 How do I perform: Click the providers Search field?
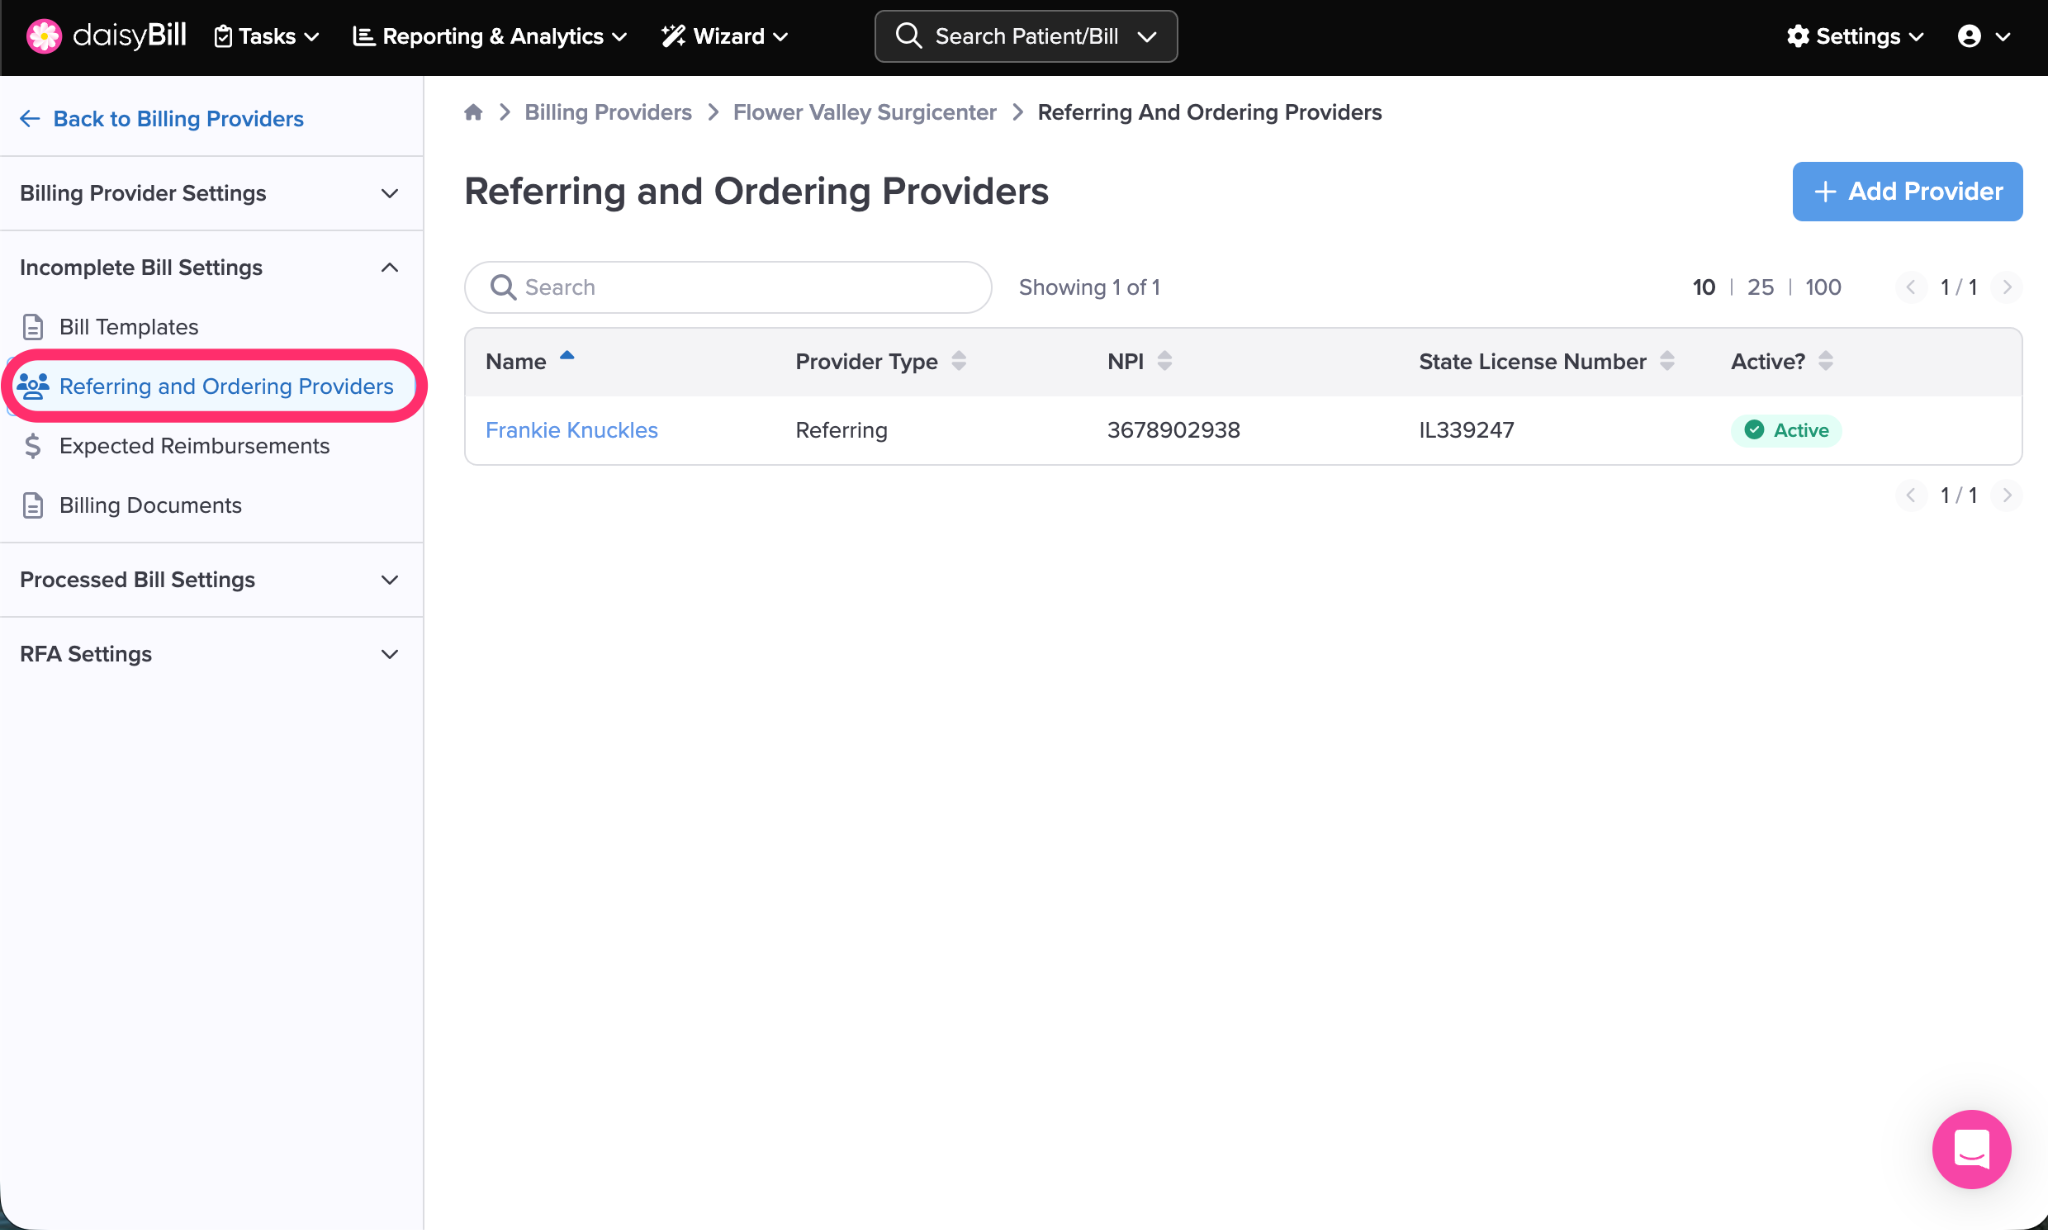[740, 287]
